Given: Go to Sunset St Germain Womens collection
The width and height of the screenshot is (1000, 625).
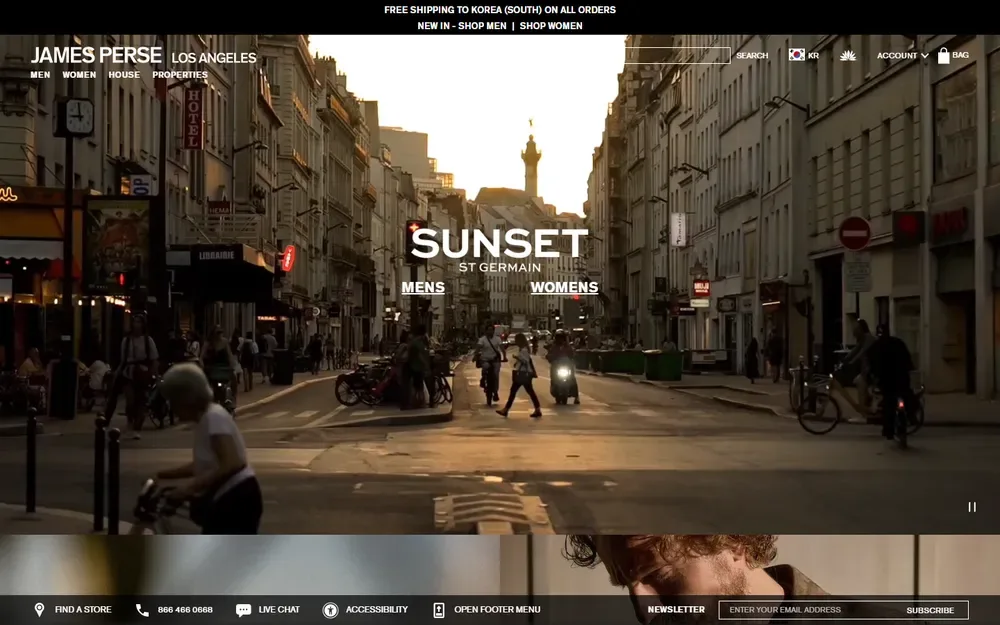Looking at the screenshot, I should coord(564,288).
